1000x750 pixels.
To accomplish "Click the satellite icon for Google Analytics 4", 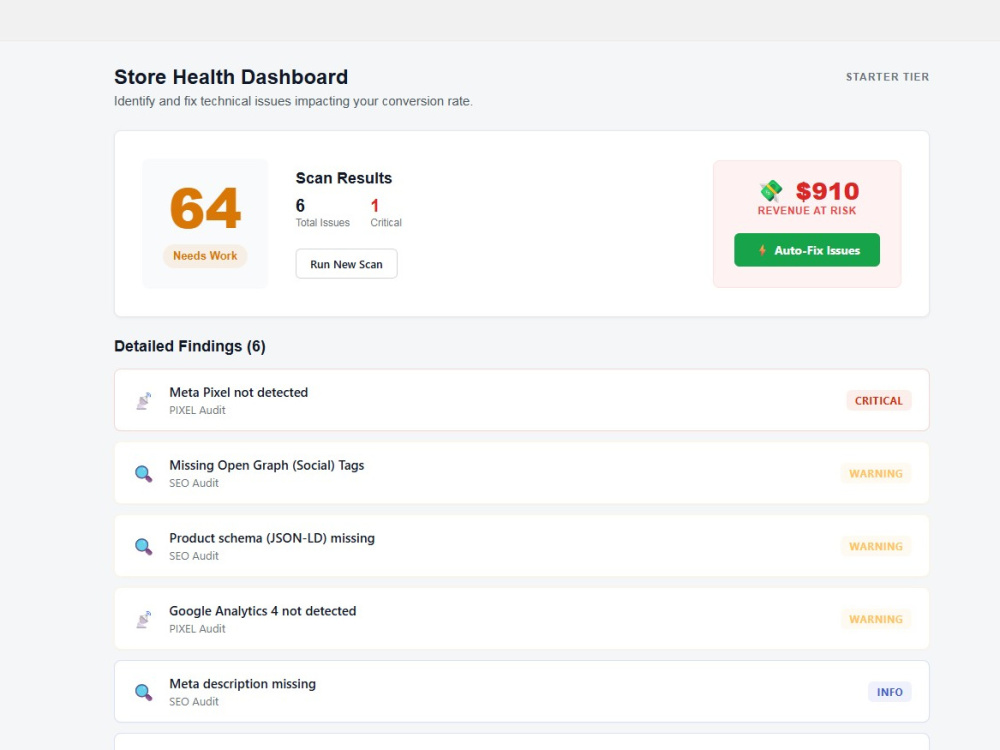I will tap(143, 619).
